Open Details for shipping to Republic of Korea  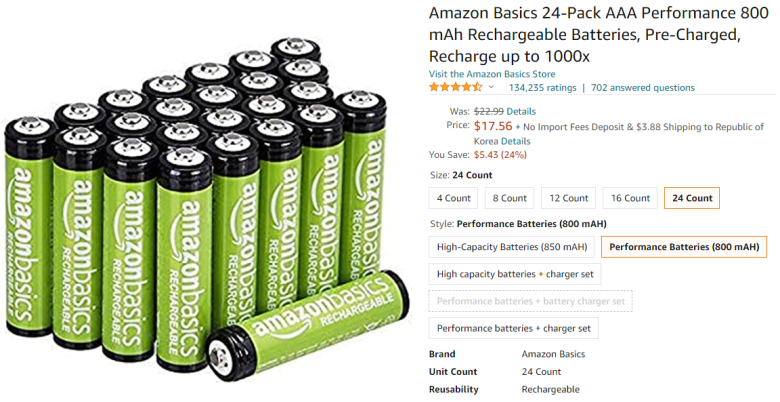coord(515,141)
